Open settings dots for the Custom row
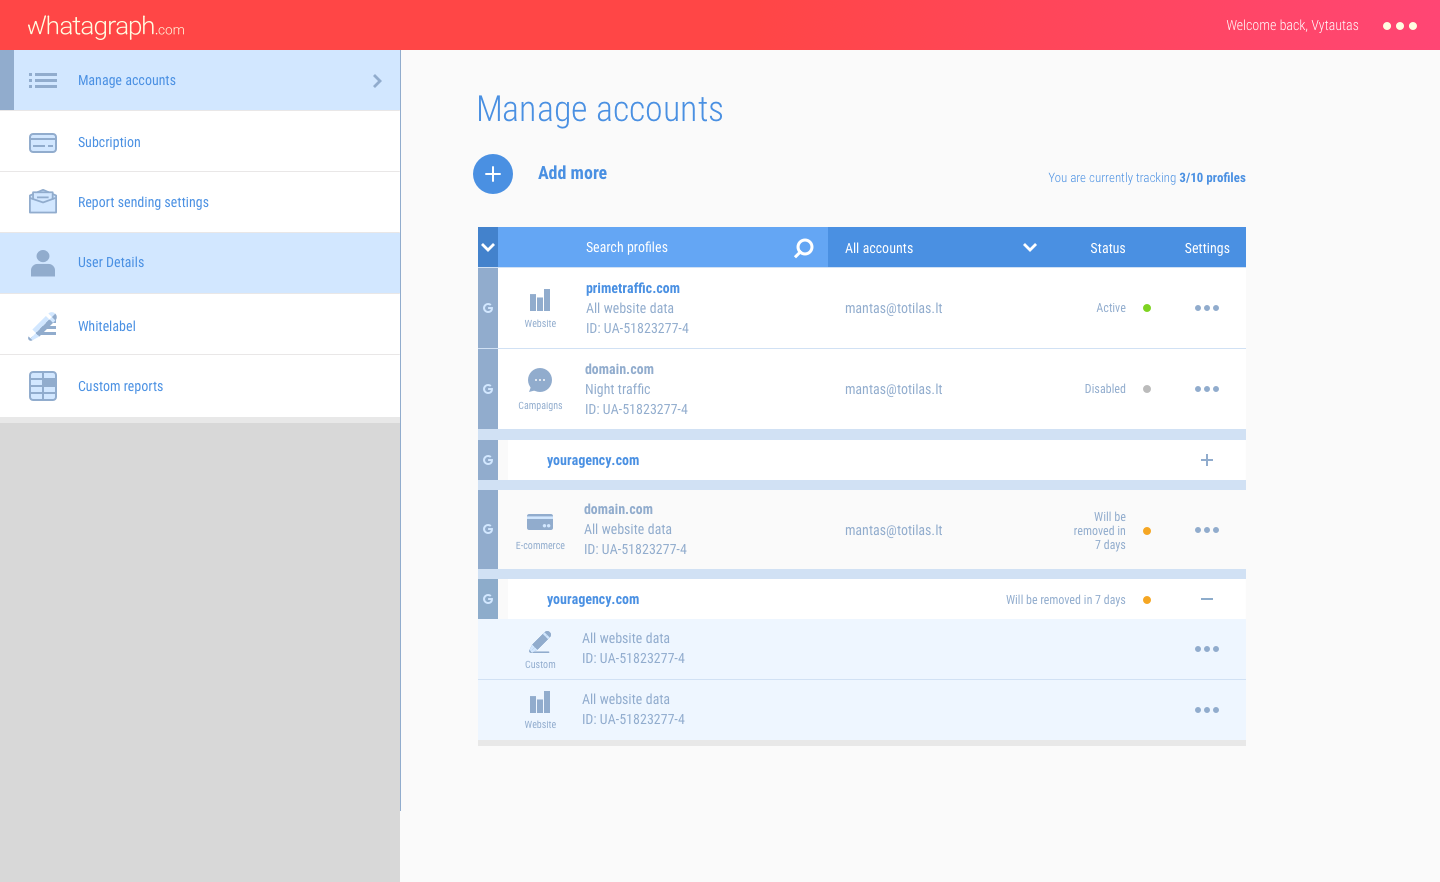 pyautogui.click(x=1207, y=649)
